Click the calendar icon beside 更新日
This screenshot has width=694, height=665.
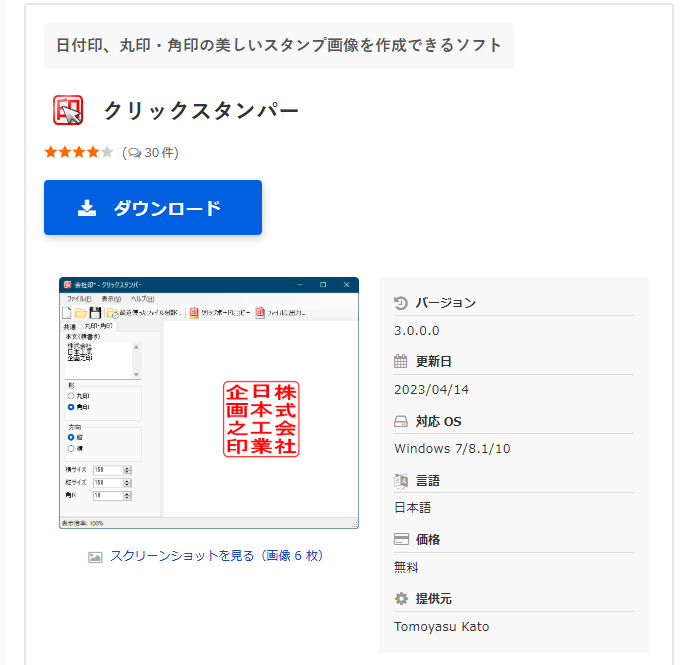coord(401,362)
